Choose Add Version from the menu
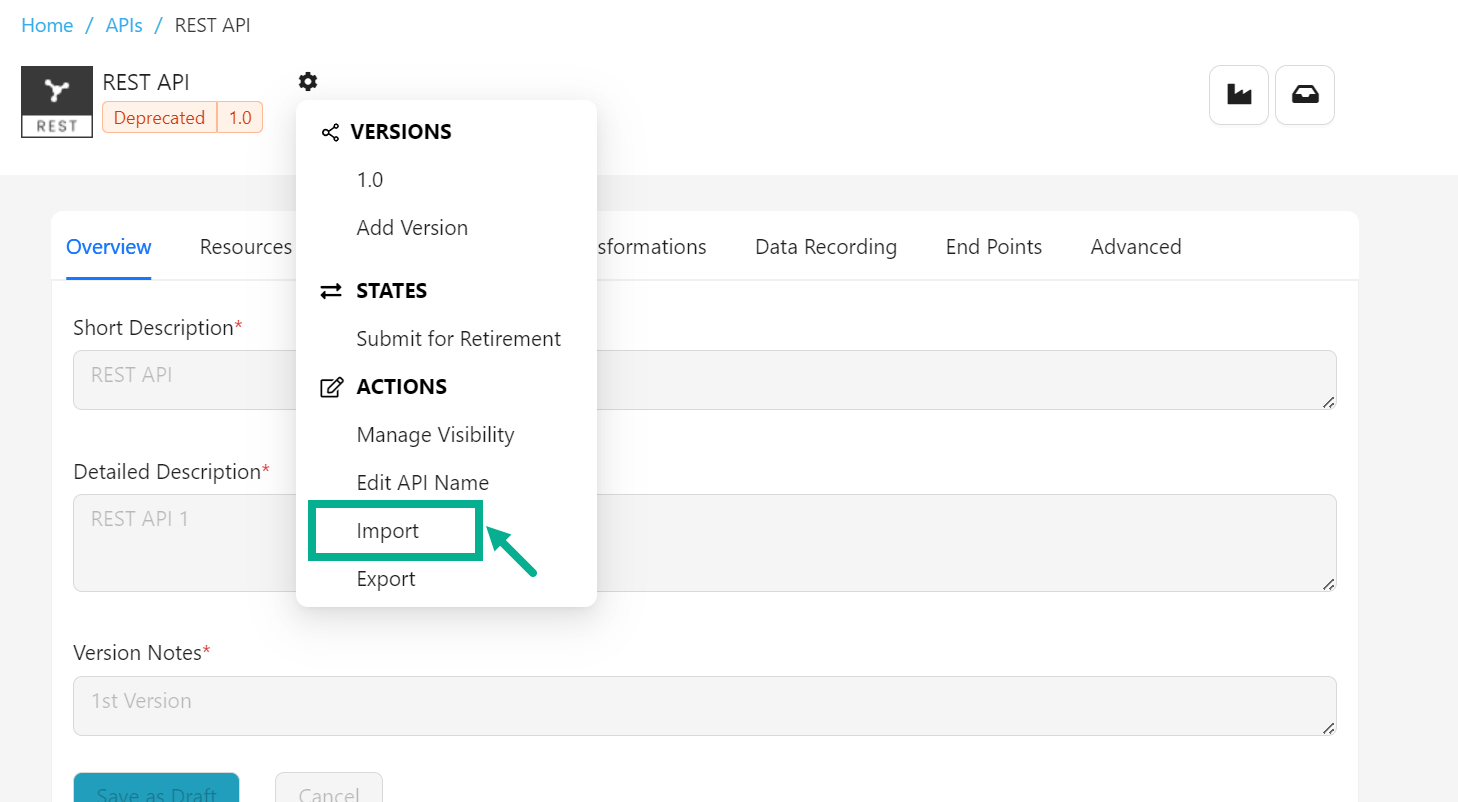 (x=412, y=228)
